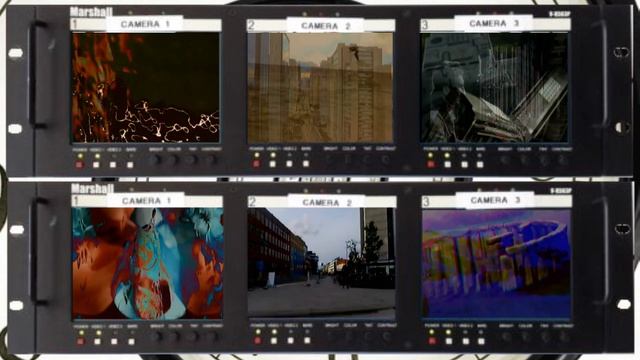
Task: Adjust CONTRAST knob on top rack Camera 2
Action: 386,160
